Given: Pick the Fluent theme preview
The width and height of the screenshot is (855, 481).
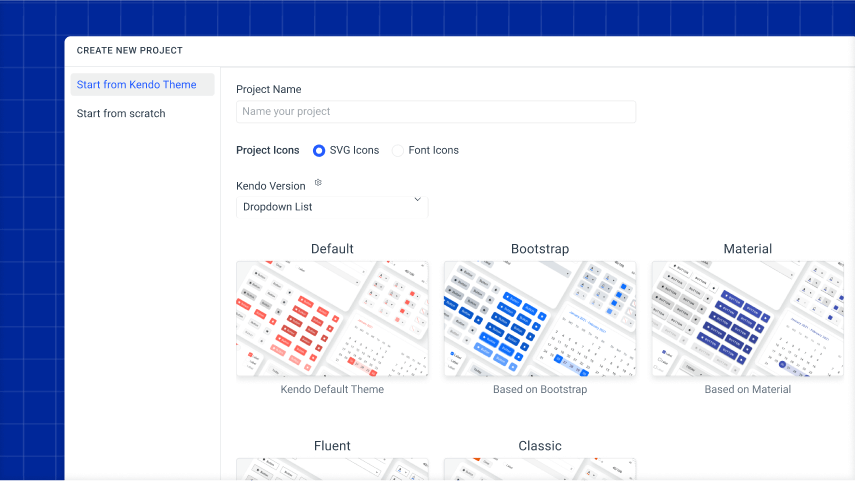Looking at the screenshot, I should [x=332, y=469].
